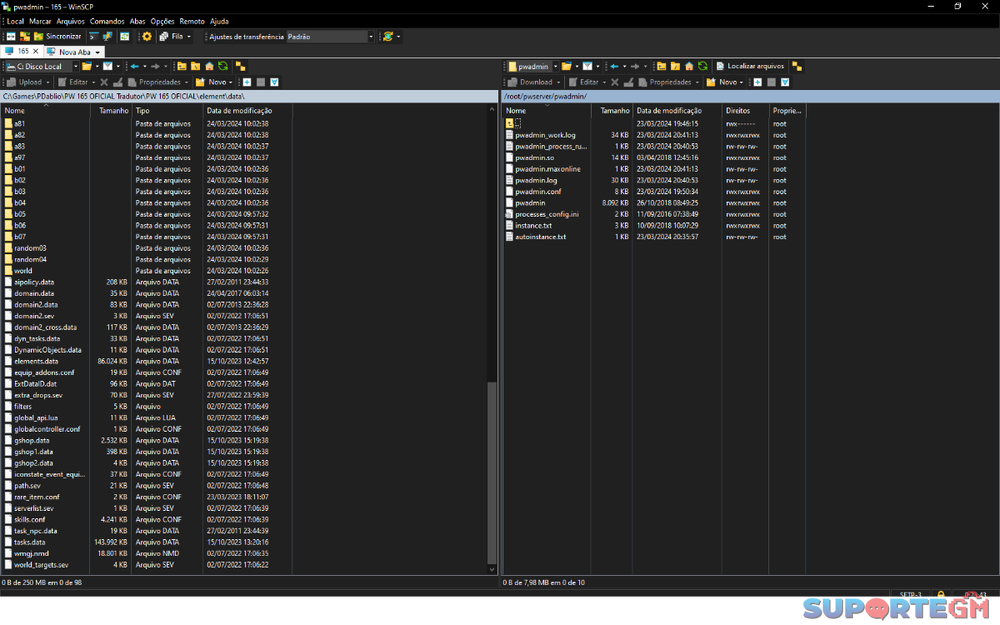1000x625 pixels.
Task: Click the local panel back arrow
Action: click(135, 67)
